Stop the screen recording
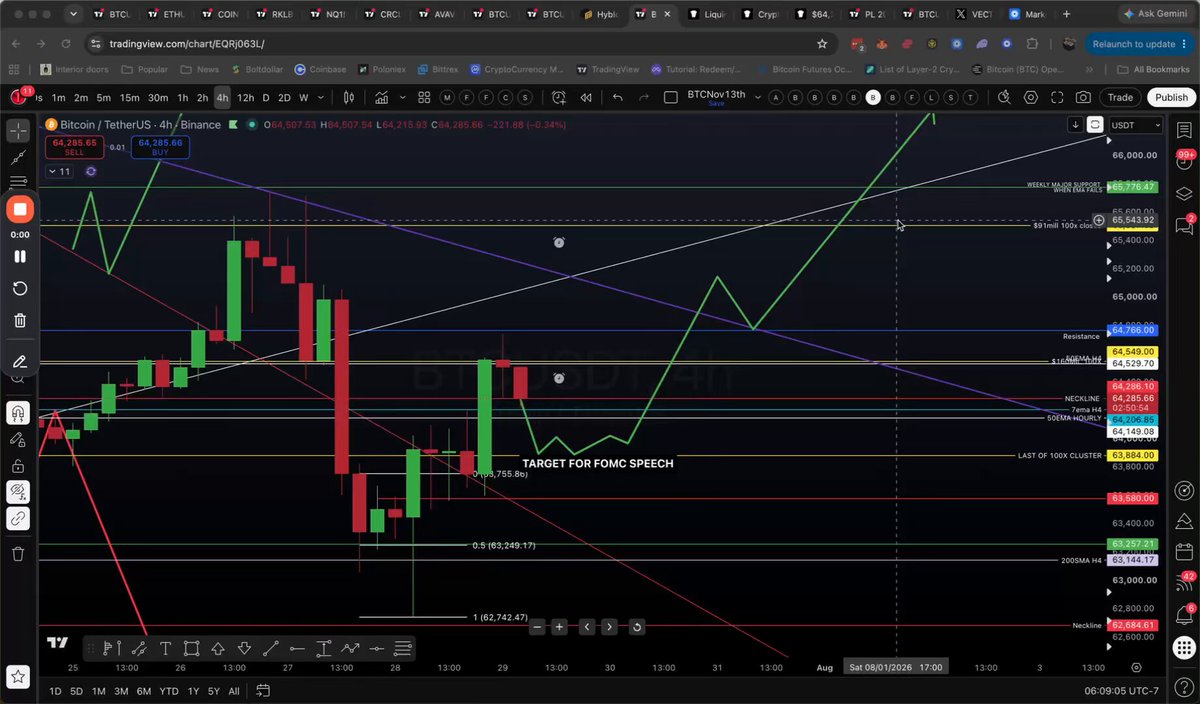Viewport: 1200px width, 704px height. coord(20,209)
